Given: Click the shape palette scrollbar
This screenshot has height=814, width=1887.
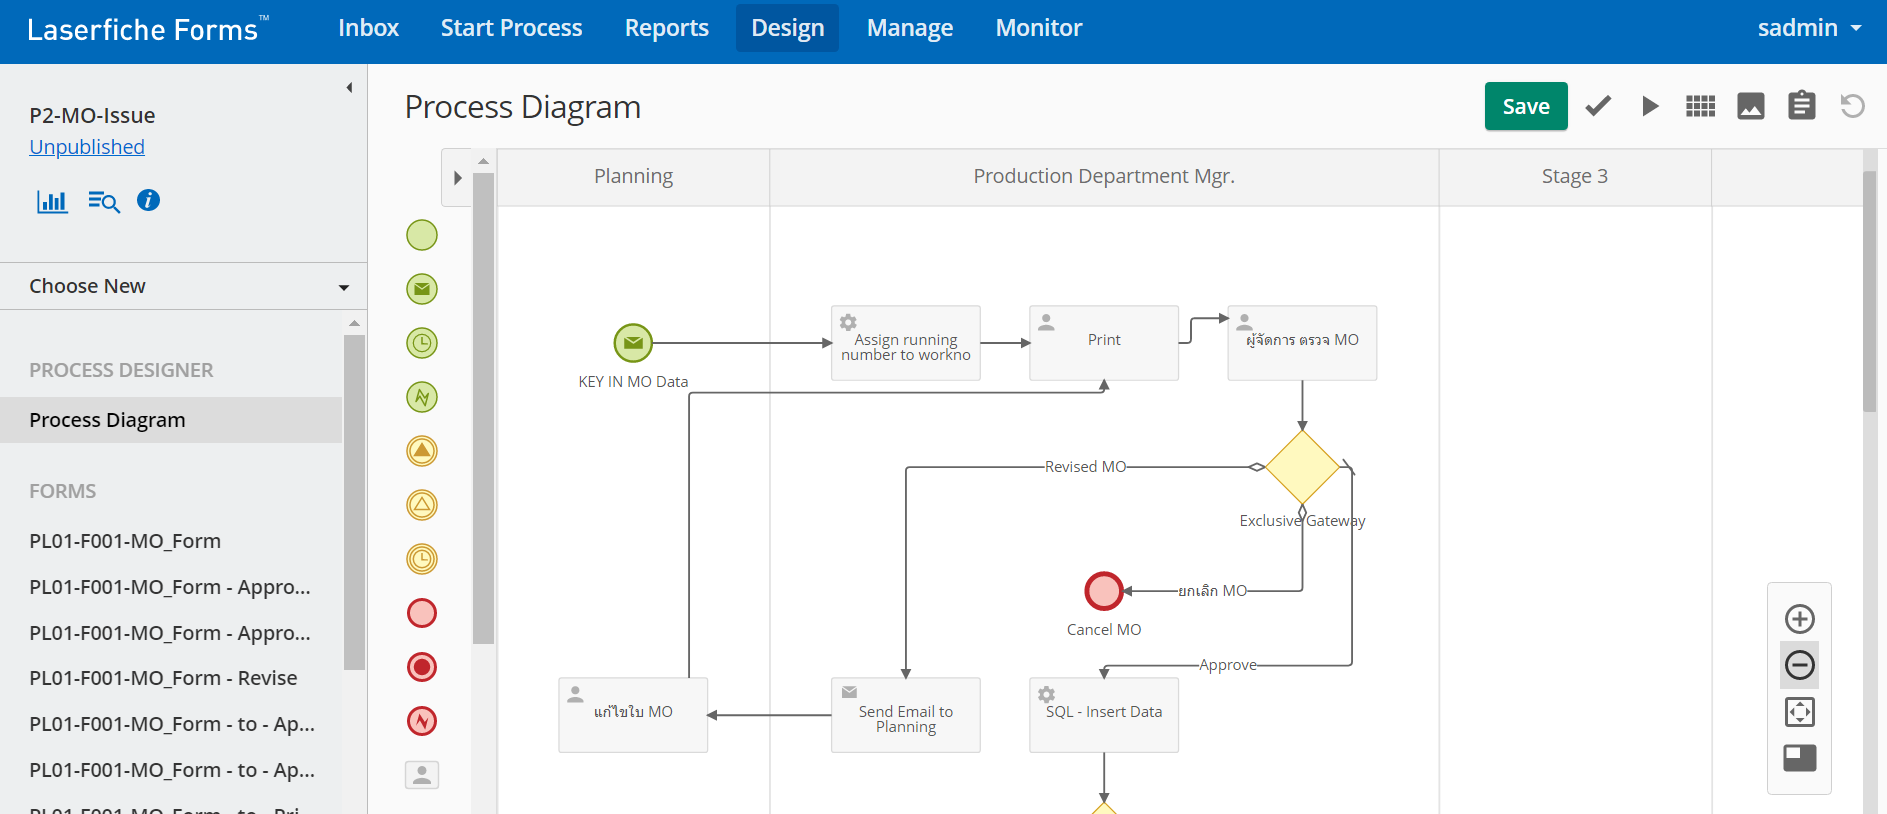Looking at the screenshot, I should click(483, 409).
